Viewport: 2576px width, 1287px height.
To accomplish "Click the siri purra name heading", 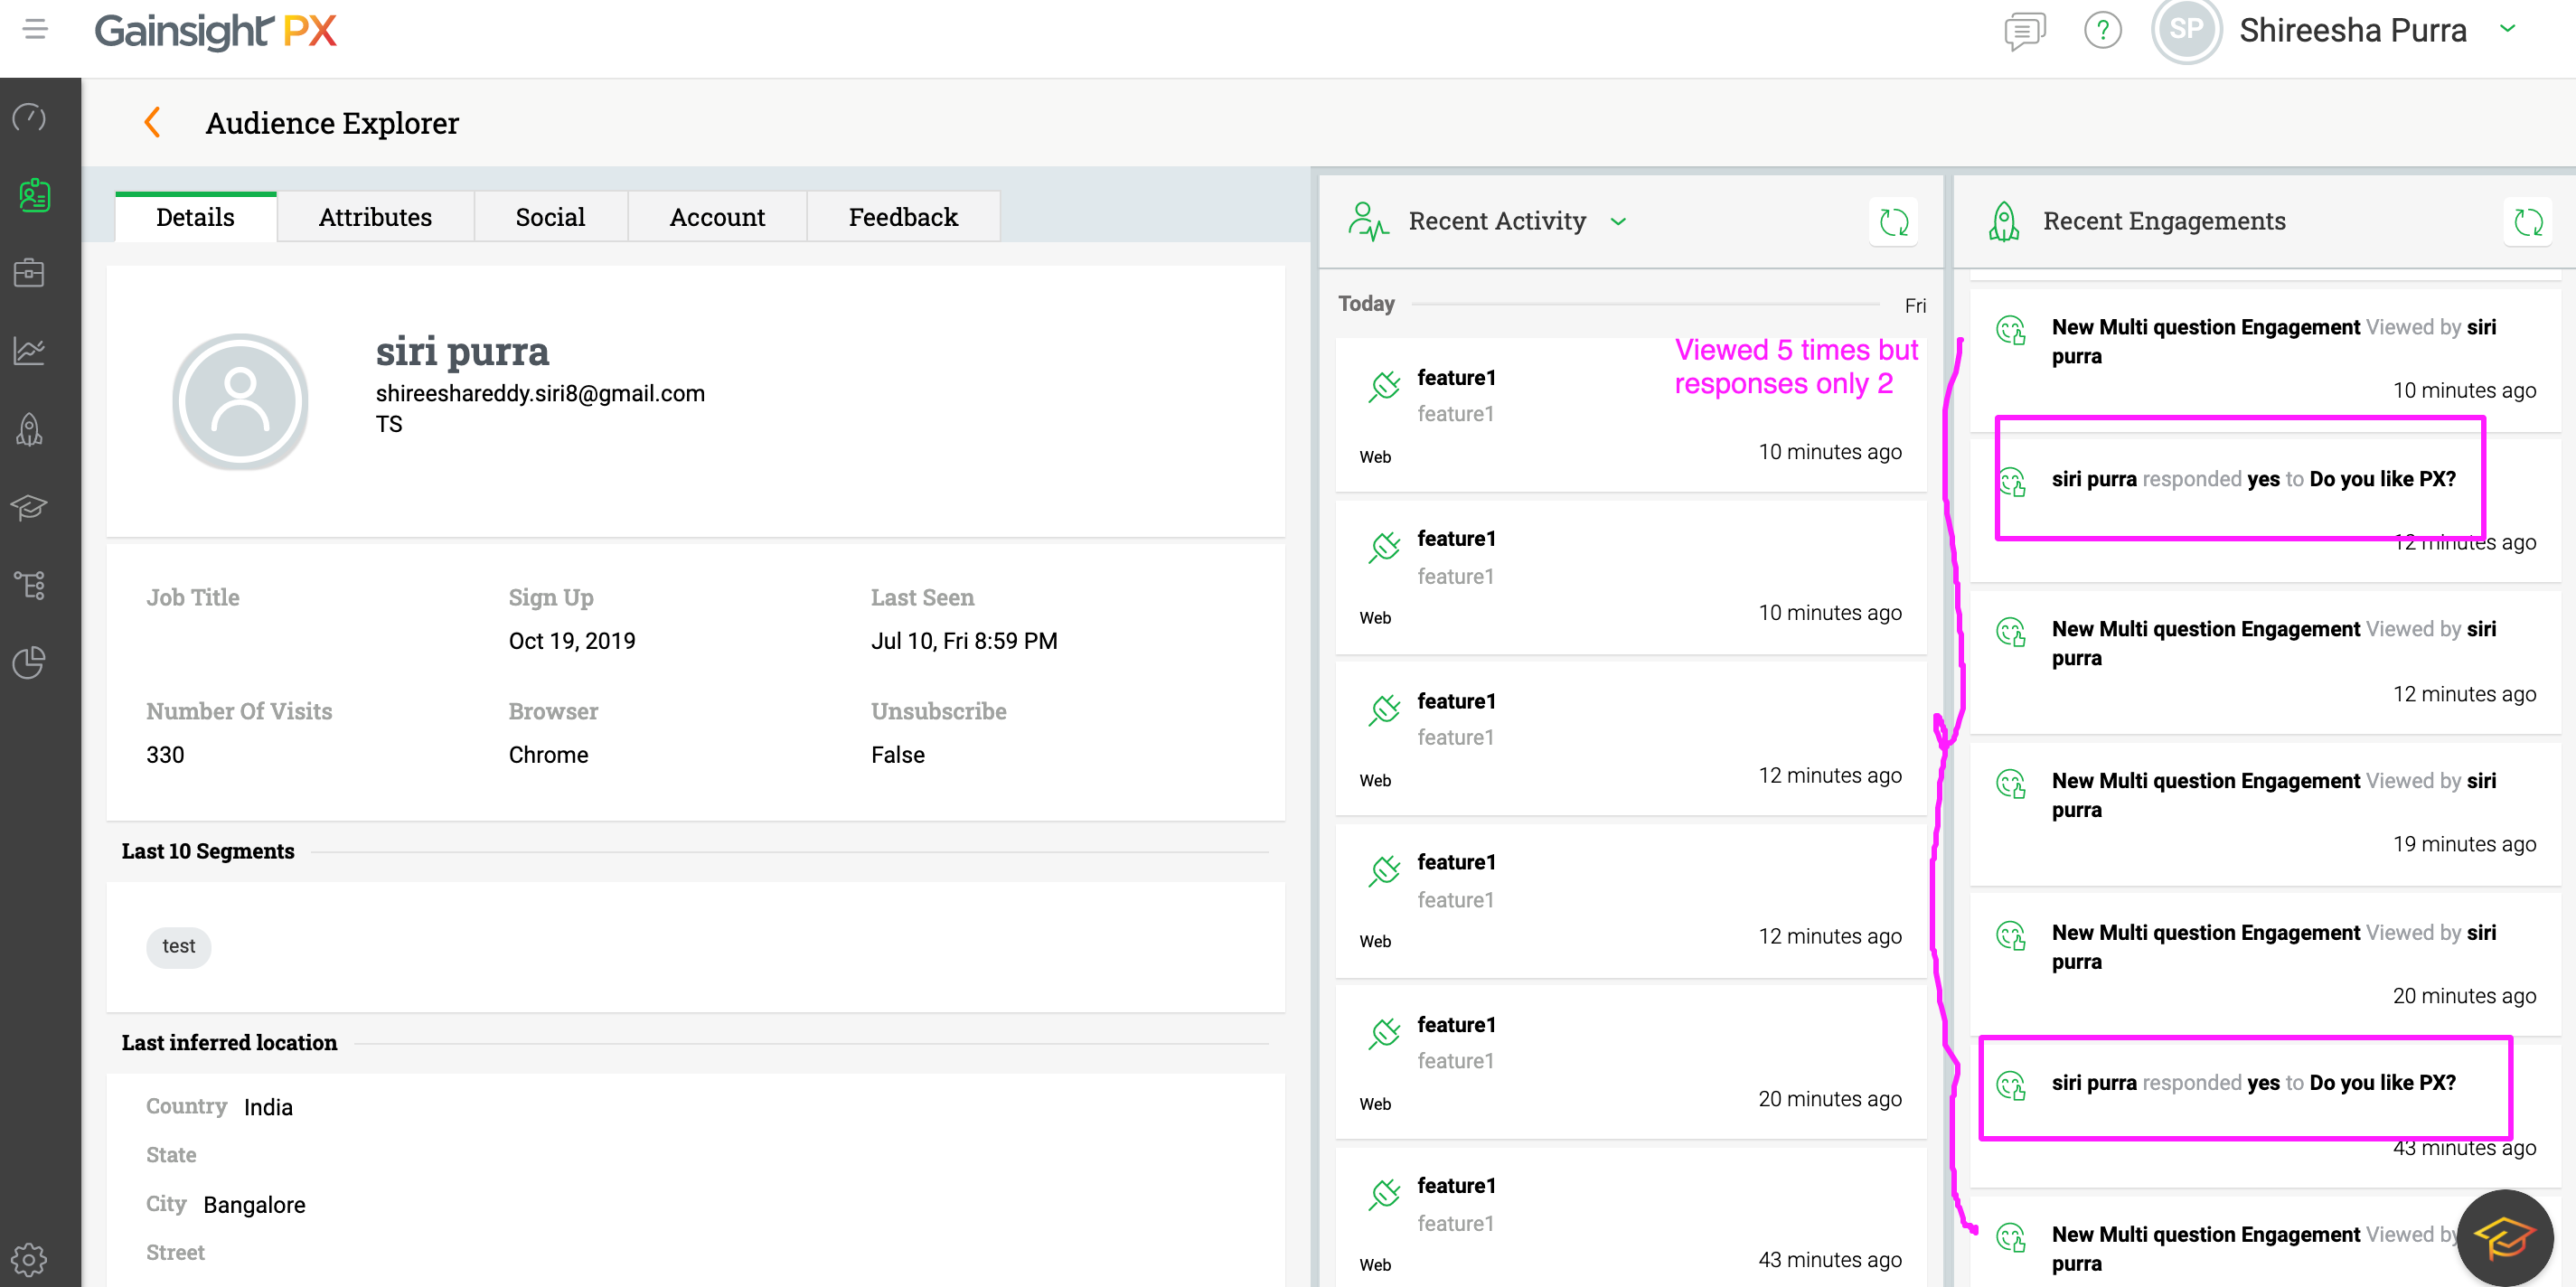I will 462,352.
